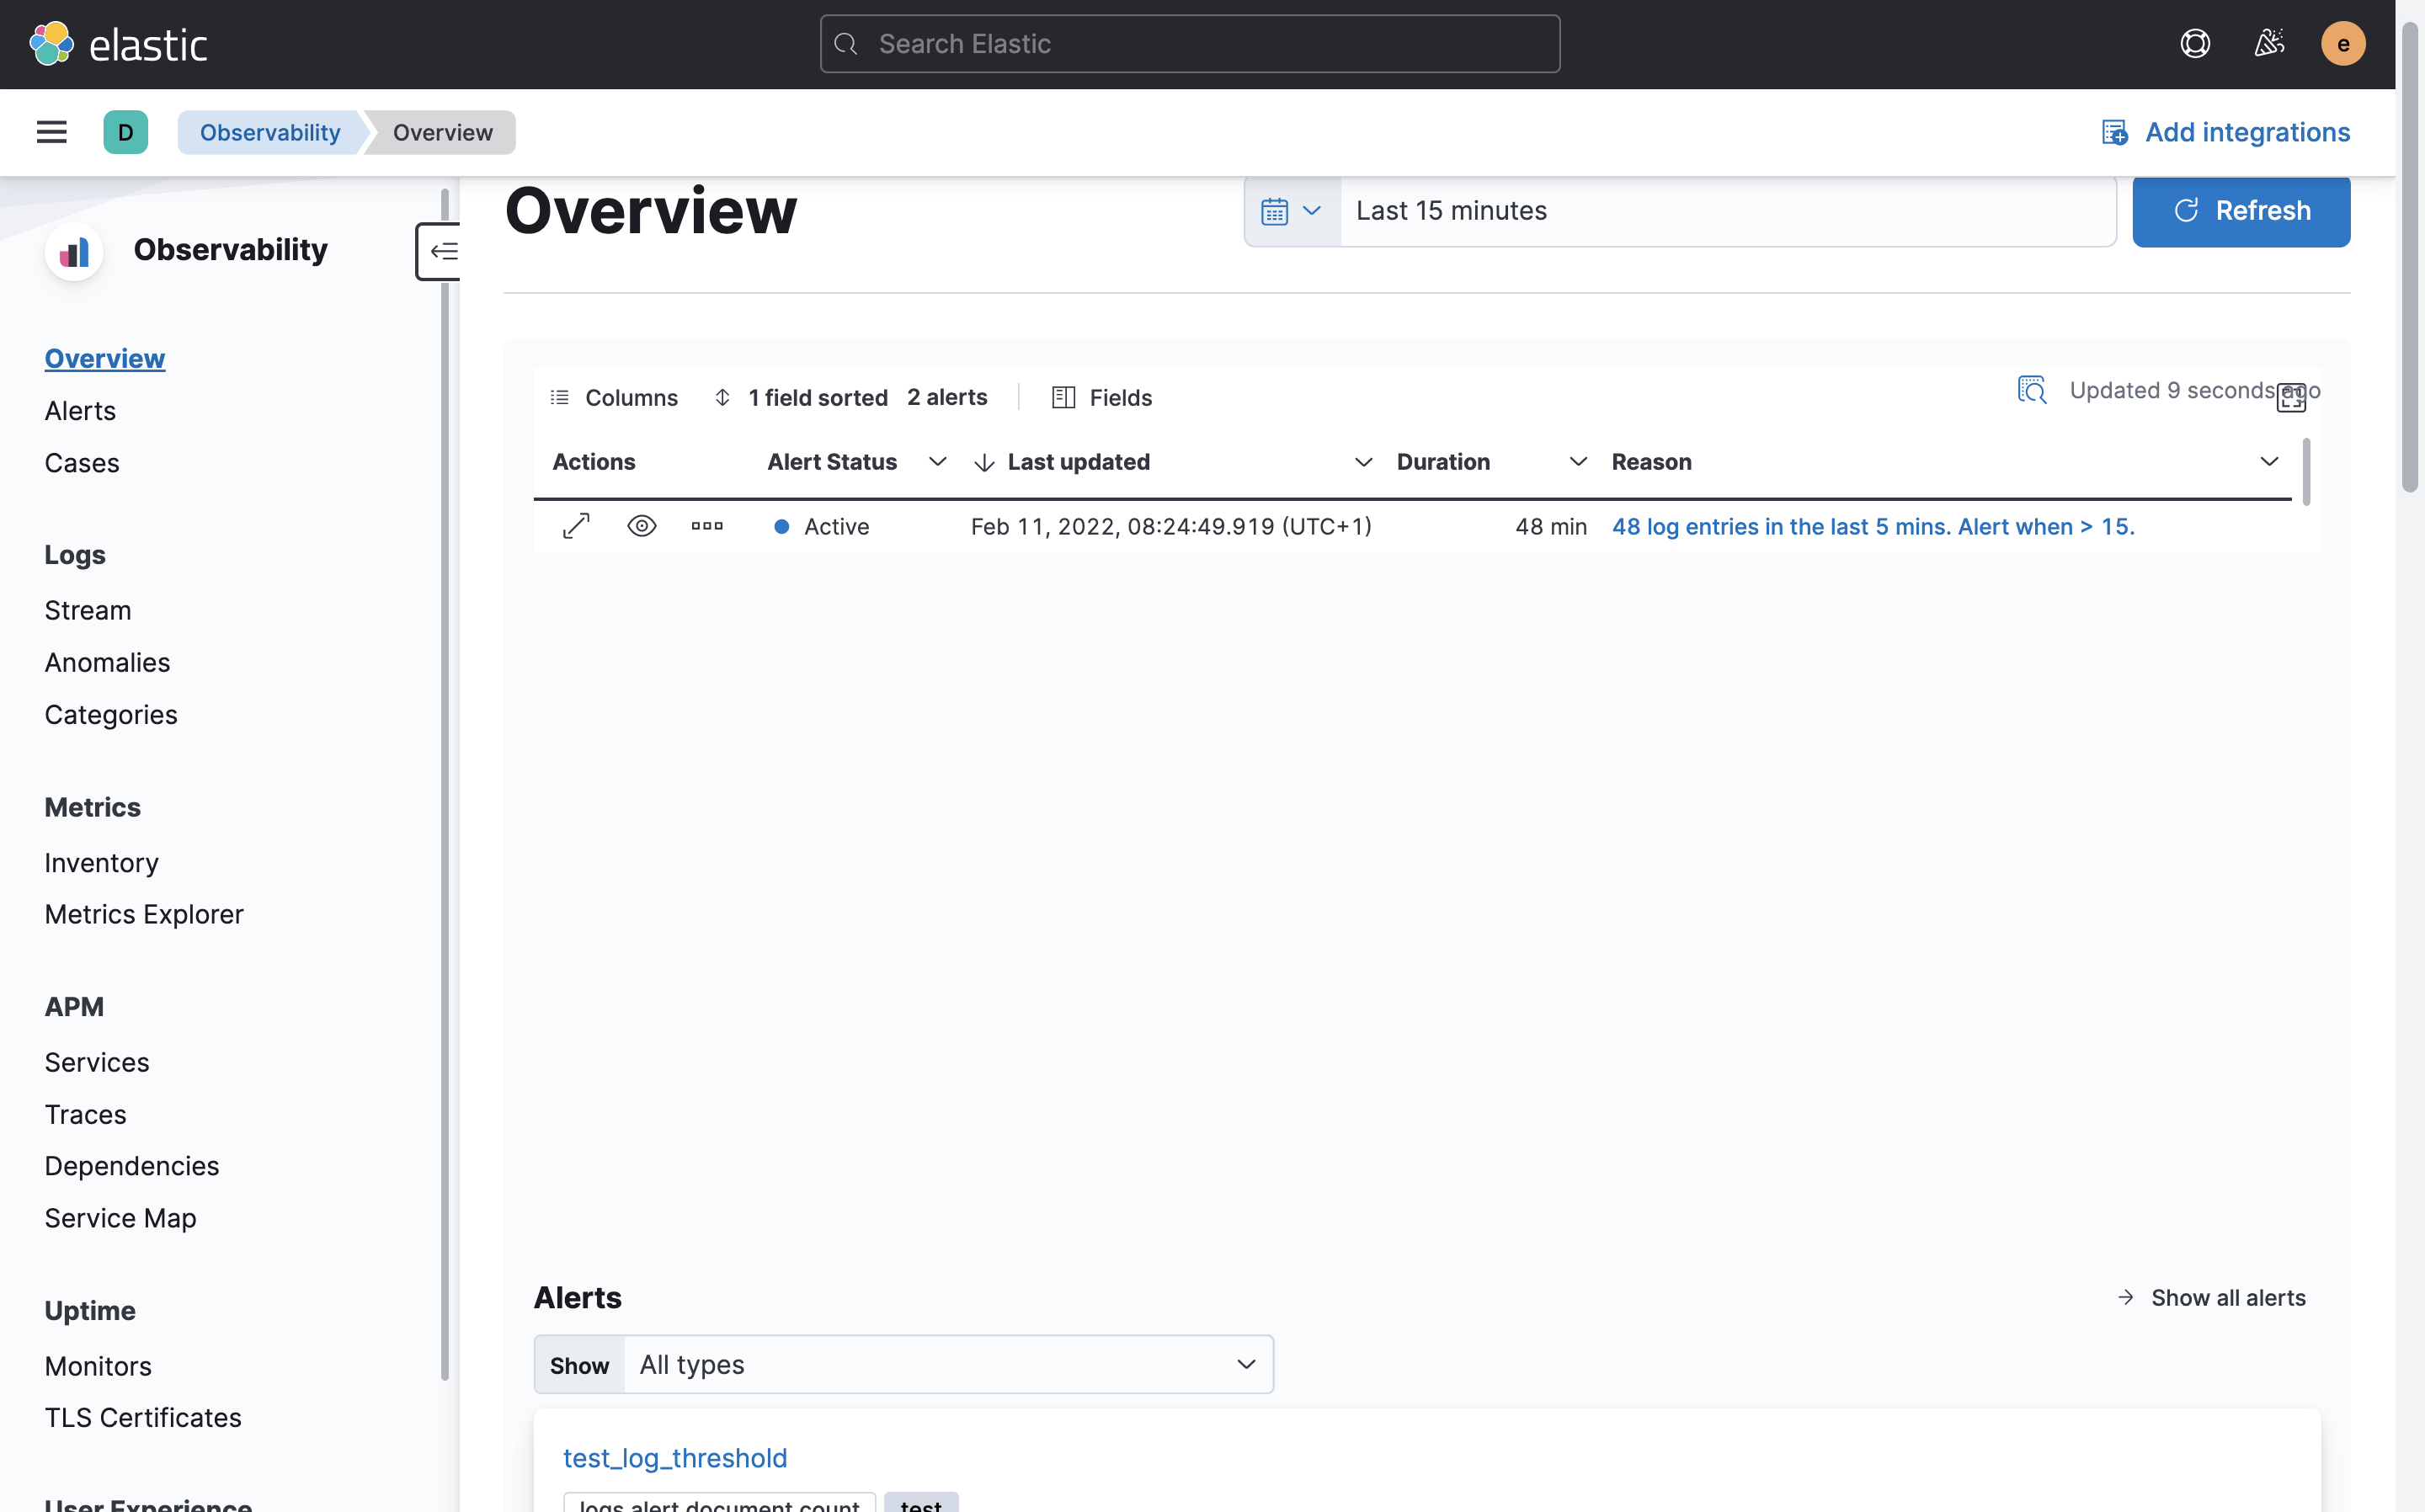This screenshot has width=2425, height=1512.
Task: View alert flyout via eye icon
Action: pos(641,526)
